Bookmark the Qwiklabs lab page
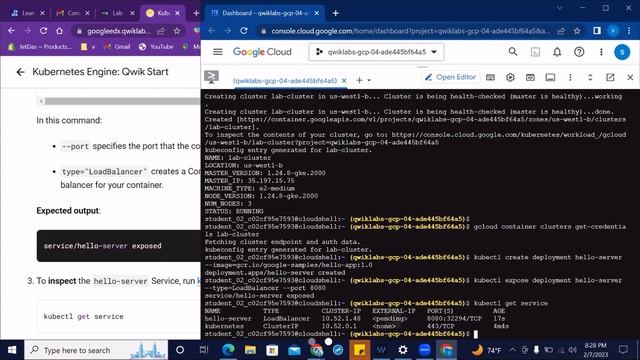The height and width of the screenshot is (360, 640). [x=177, y=31]
